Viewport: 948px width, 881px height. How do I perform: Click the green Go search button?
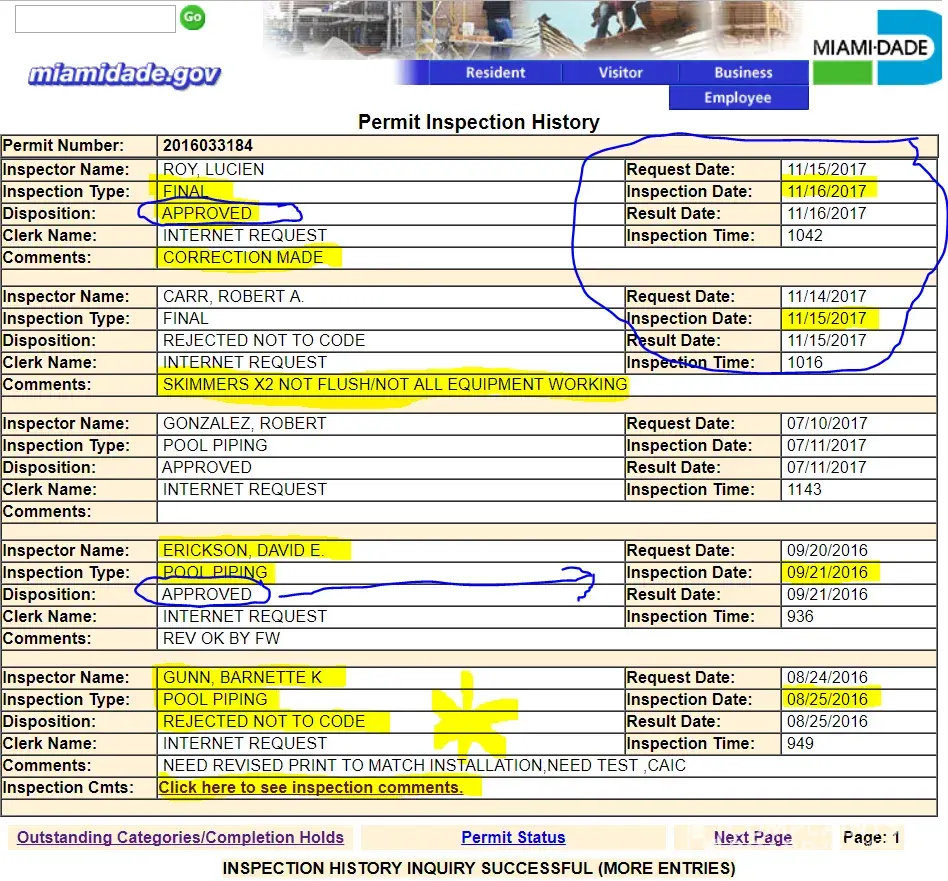coord(192,17)
